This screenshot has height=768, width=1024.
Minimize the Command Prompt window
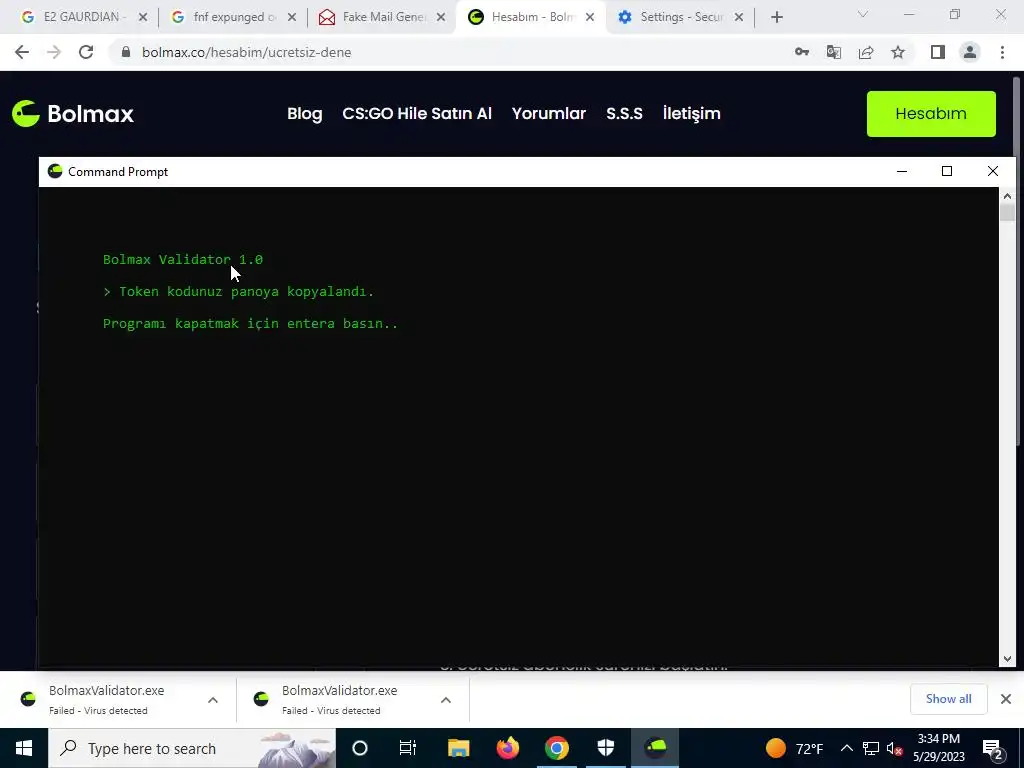click(902, 171)
